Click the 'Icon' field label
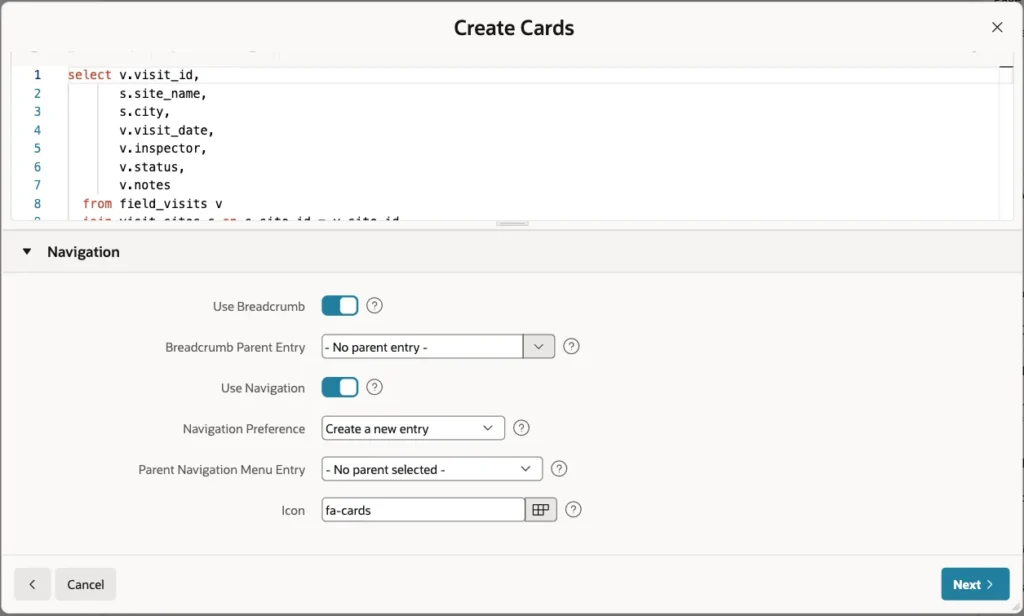This screenshot has height=616, width=1024. [x=293, y=510]
